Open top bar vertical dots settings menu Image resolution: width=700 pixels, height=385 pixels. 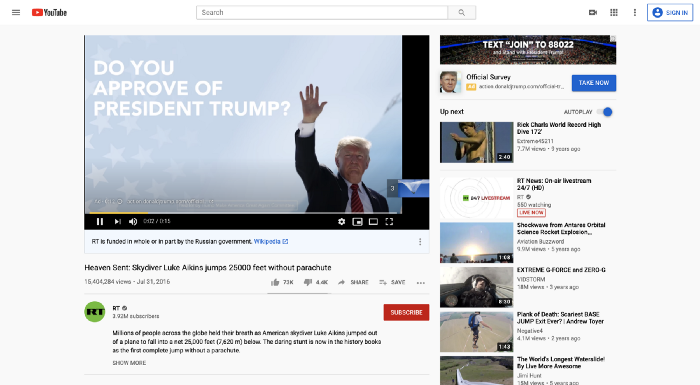coord(635,13)
